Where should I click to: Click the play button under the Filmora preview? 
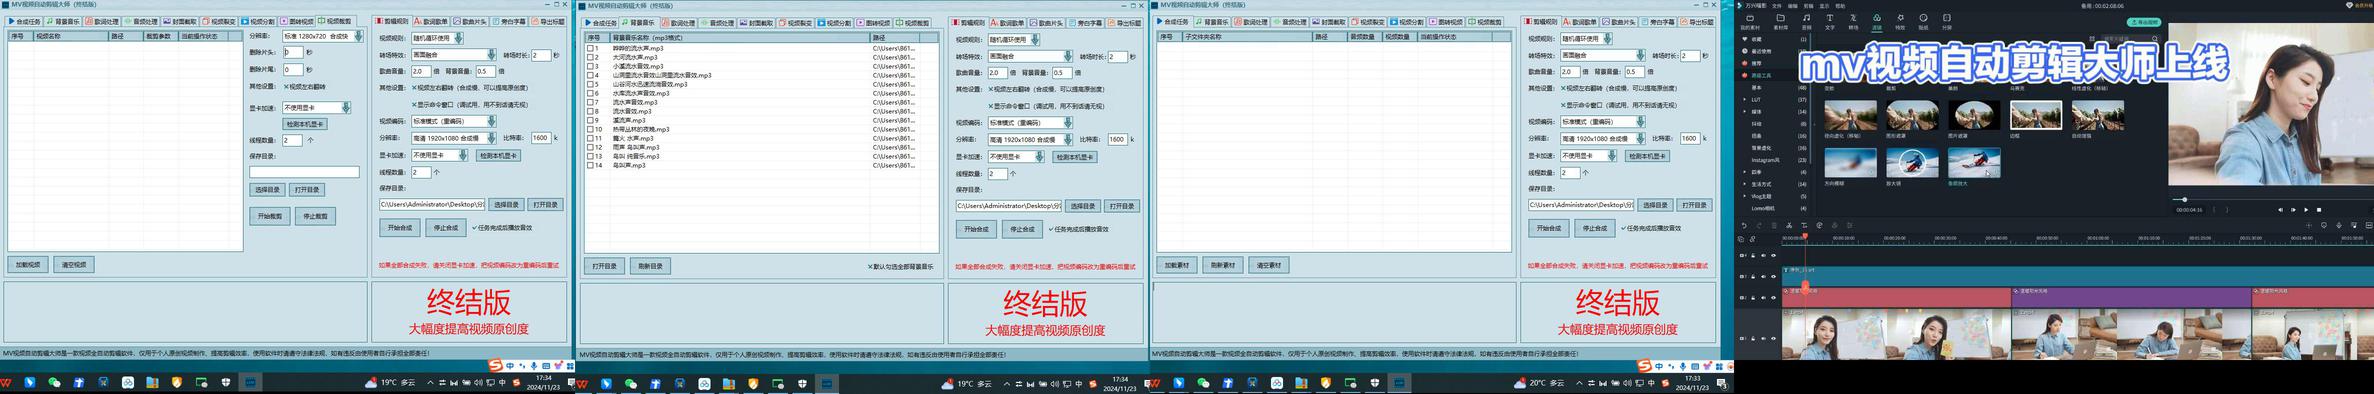pos(2306,210)
